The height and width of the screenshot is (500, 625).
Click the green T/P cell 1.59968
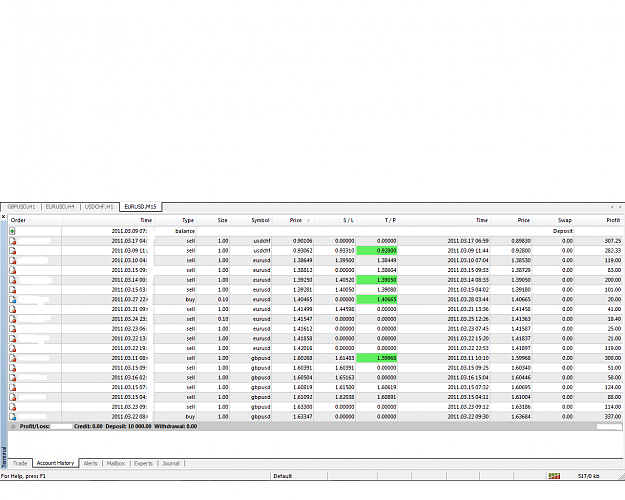click(377, 358)
